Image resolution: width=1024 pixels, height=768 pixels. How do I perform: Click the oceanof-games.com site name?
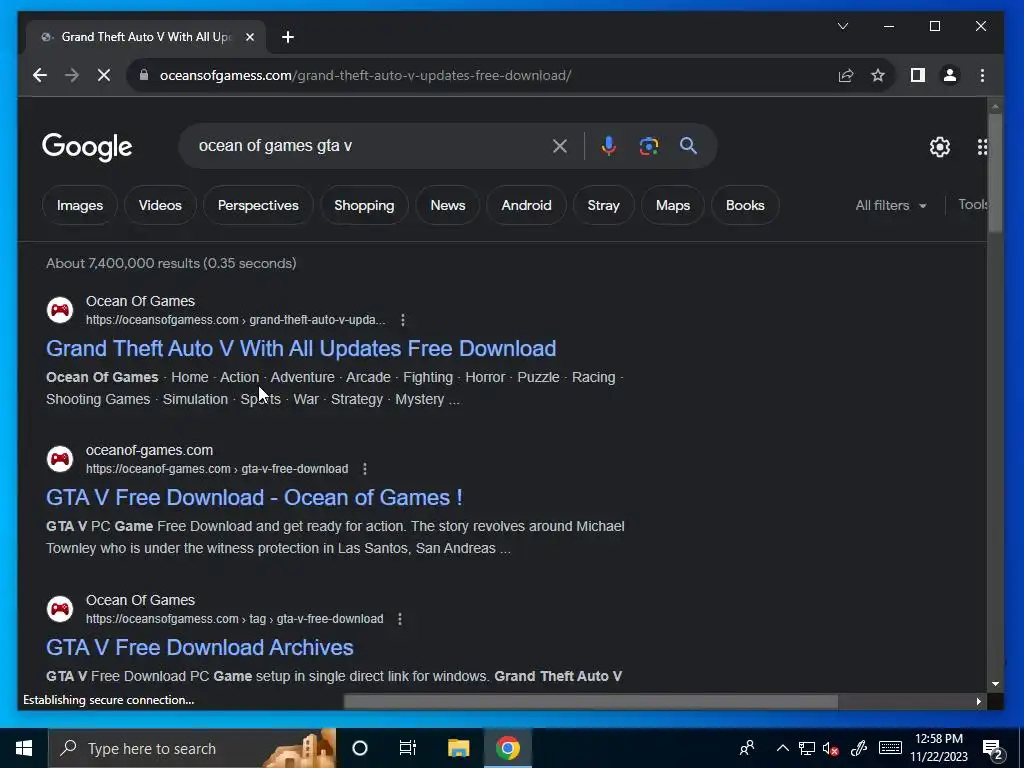pyautogui.click(x=150, y=450)
